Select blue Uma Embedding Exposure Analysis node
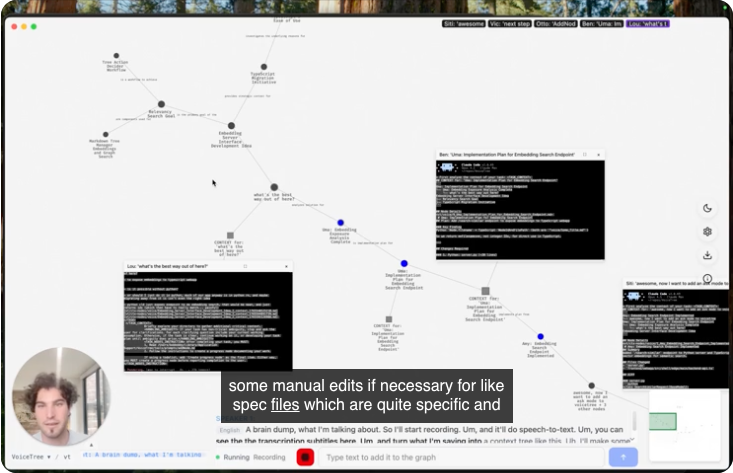The image size is (733, 473). [x=340, y=222]
